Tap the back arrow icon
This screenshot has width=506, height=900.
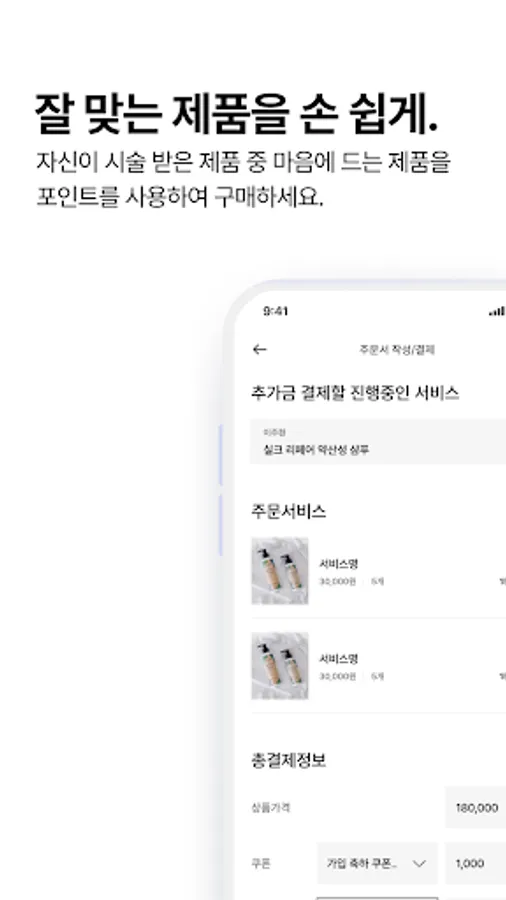pyautogui.click(x=260, y=349)
